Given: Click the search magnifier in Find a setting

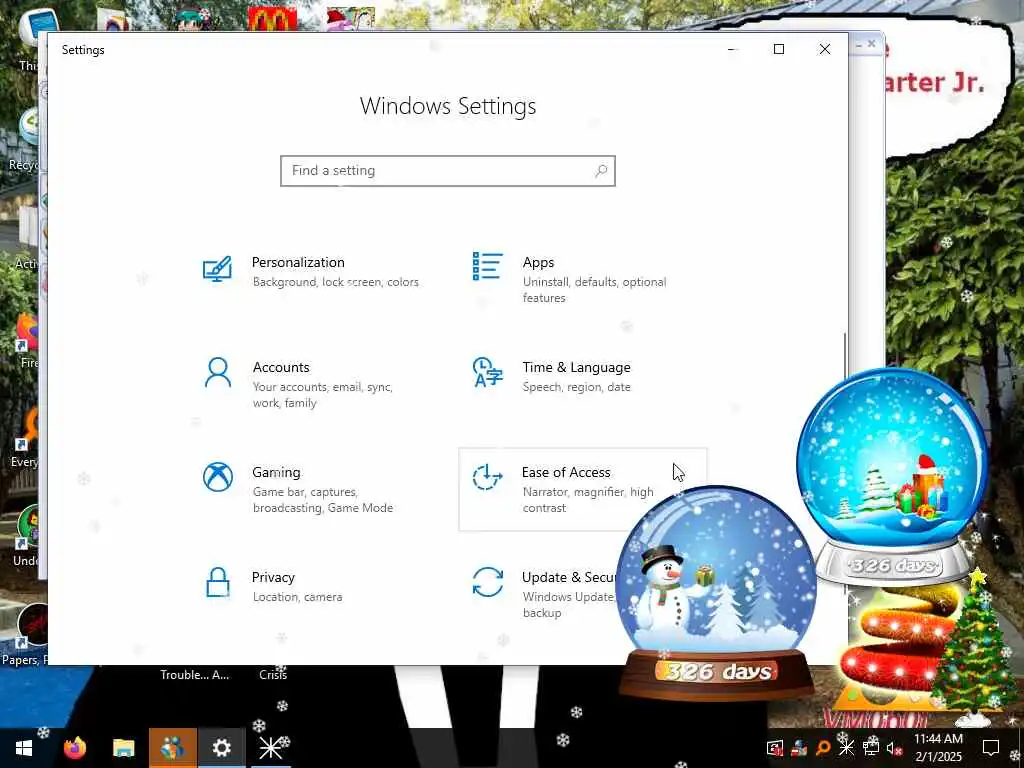Looking at the screenshot, I should point(601,170).
